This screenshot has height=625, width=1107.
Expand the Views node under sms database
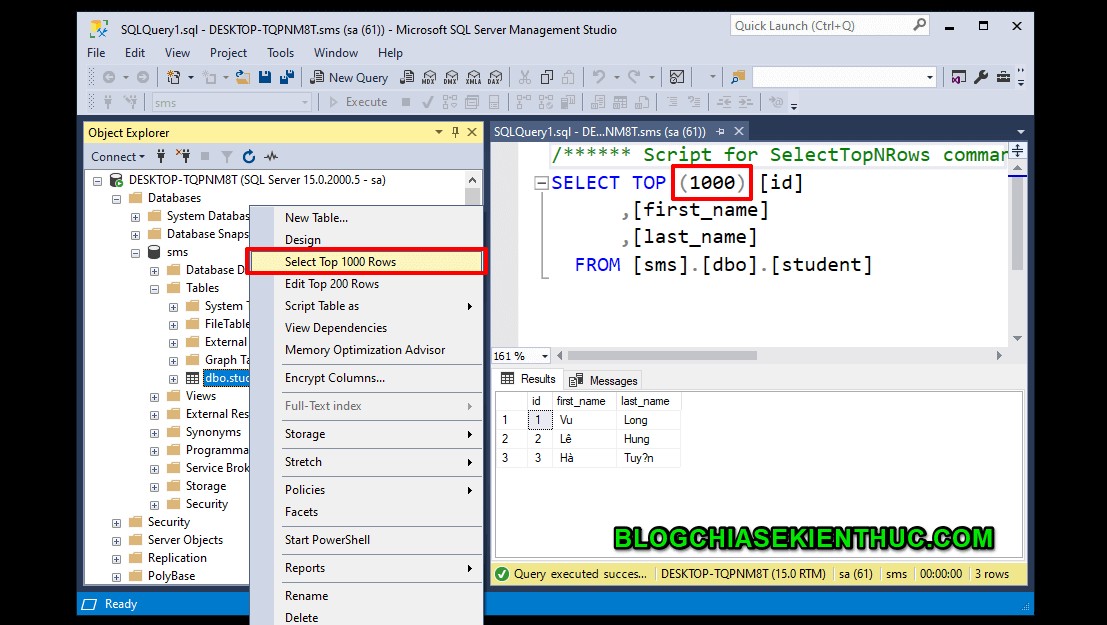point(154,396)
